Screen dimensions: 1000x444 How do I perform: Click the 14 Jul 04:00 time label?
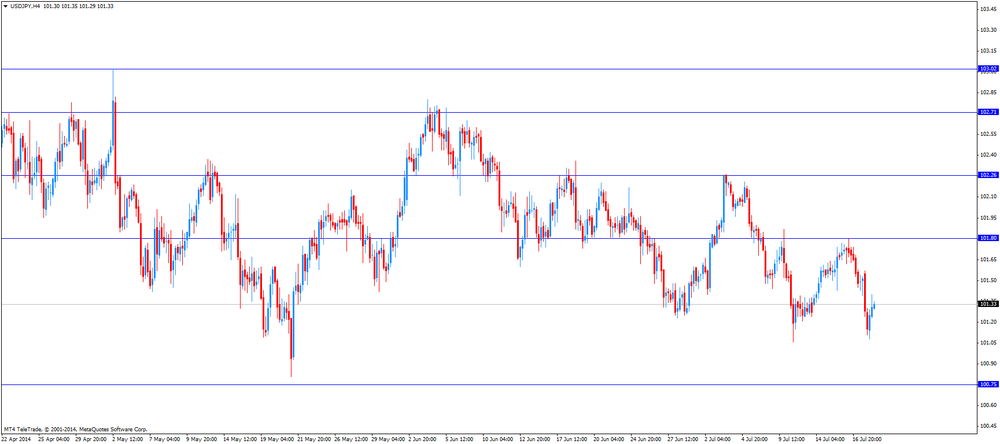click(832, 439)
